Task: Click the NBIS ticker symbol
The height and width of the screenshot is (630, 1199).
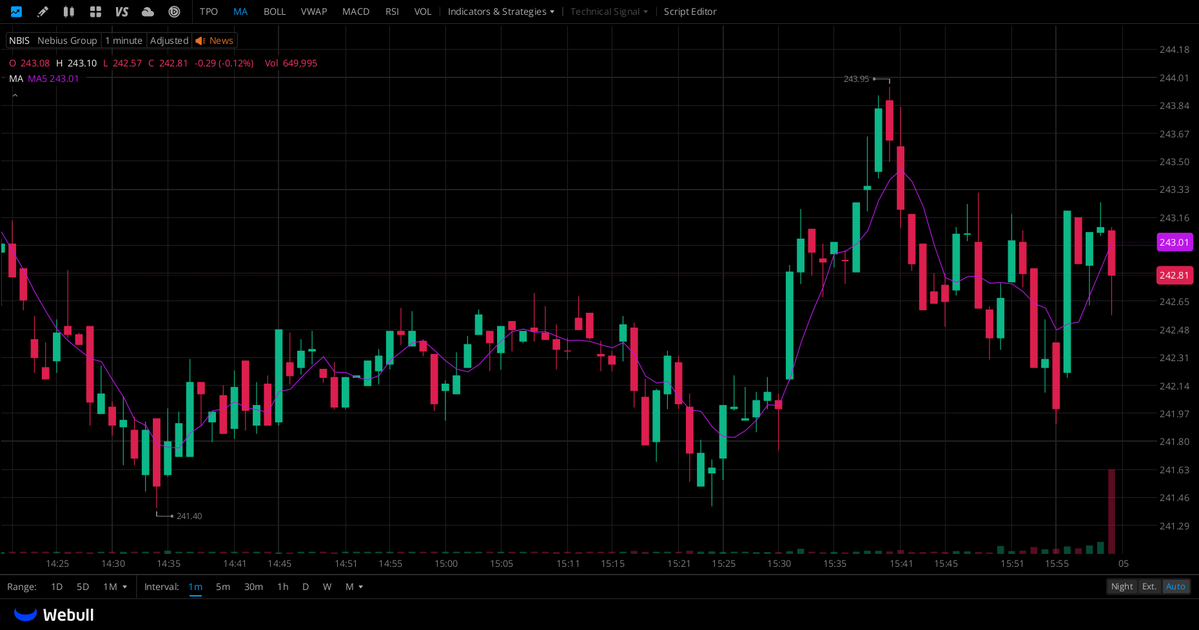Action: coord(19,41)
